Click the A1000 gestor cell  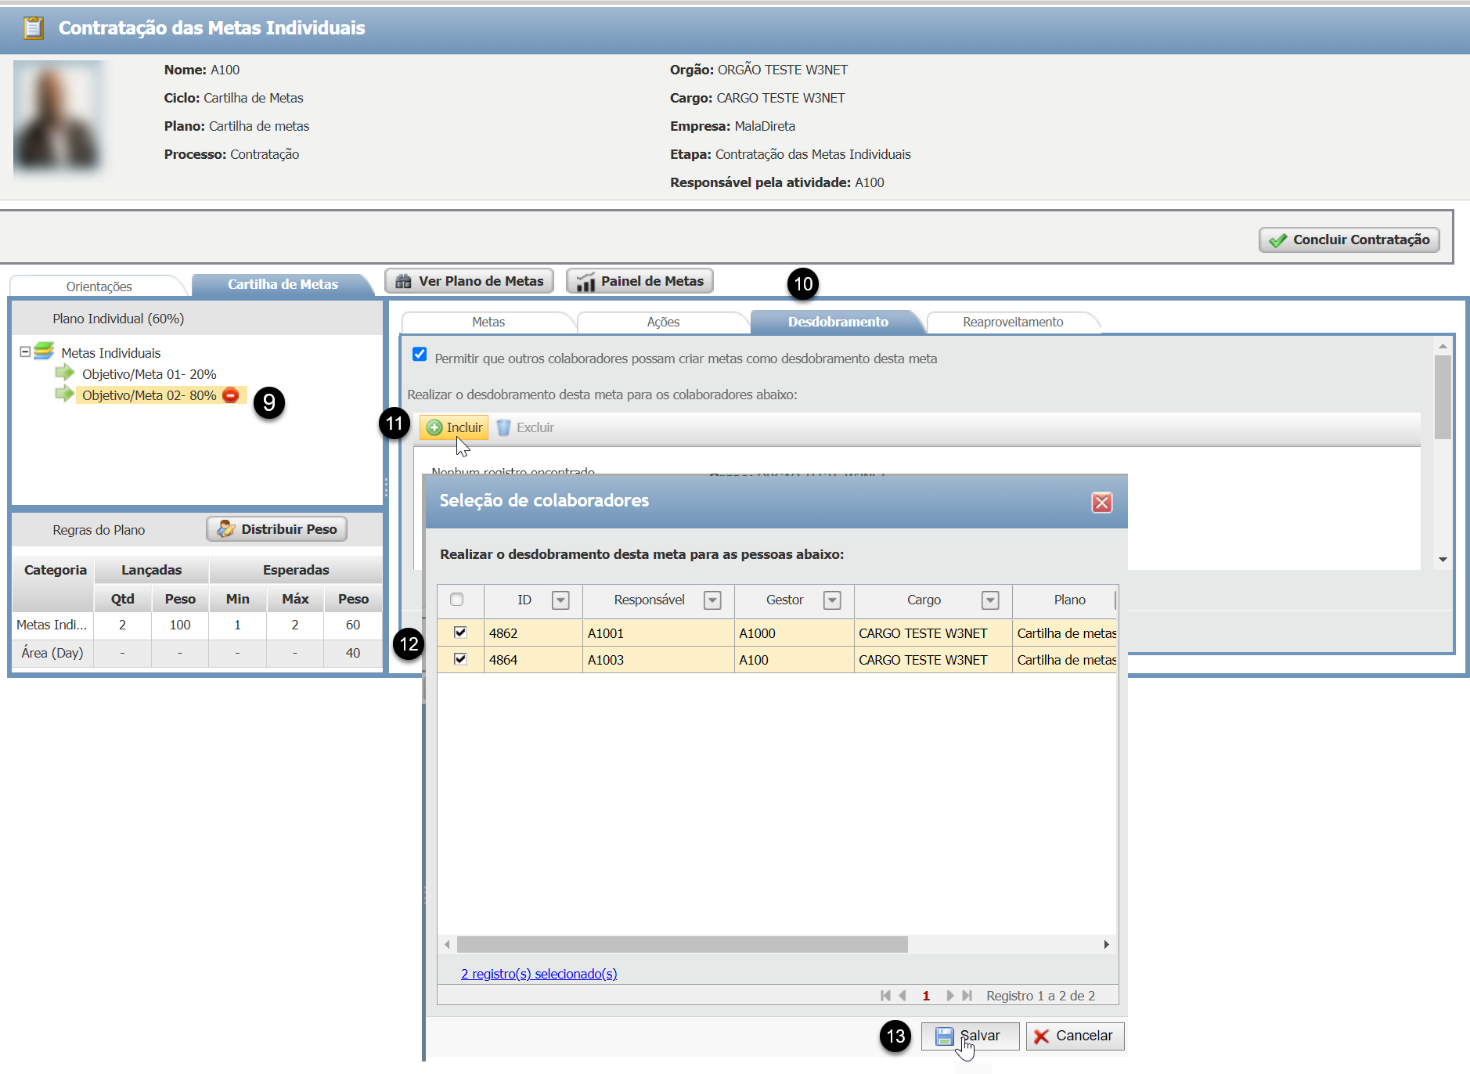(x=794, y=633)
